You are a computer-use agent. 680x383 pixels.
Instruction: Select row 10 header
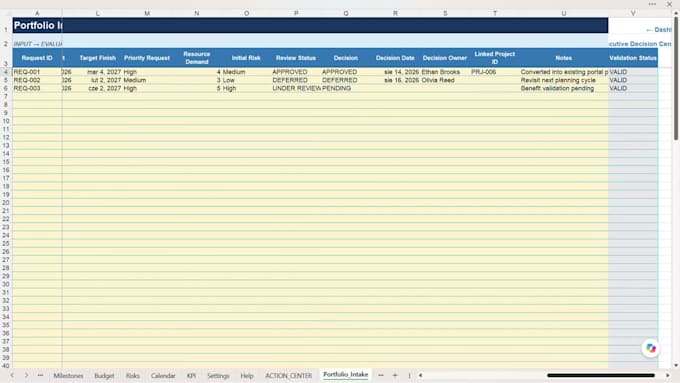tap(6, 121)
